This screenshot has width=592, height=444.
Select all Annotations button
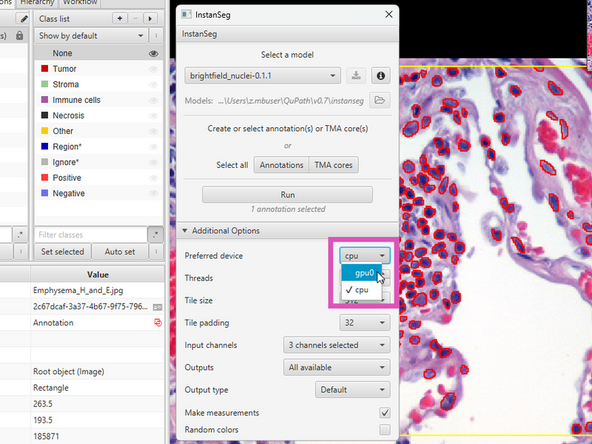(x=281, y=165)
